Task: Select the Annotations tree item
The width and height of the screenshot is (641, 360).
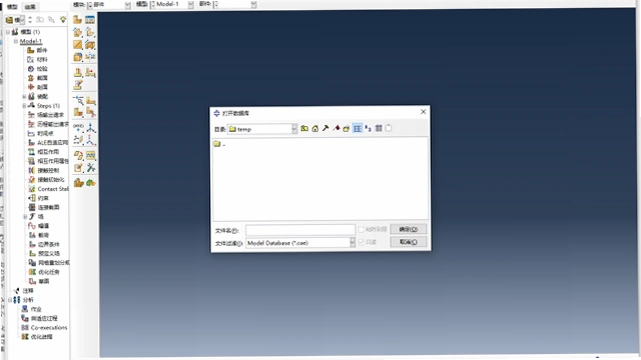Action: pyautogui.click(x=28, y=291)
